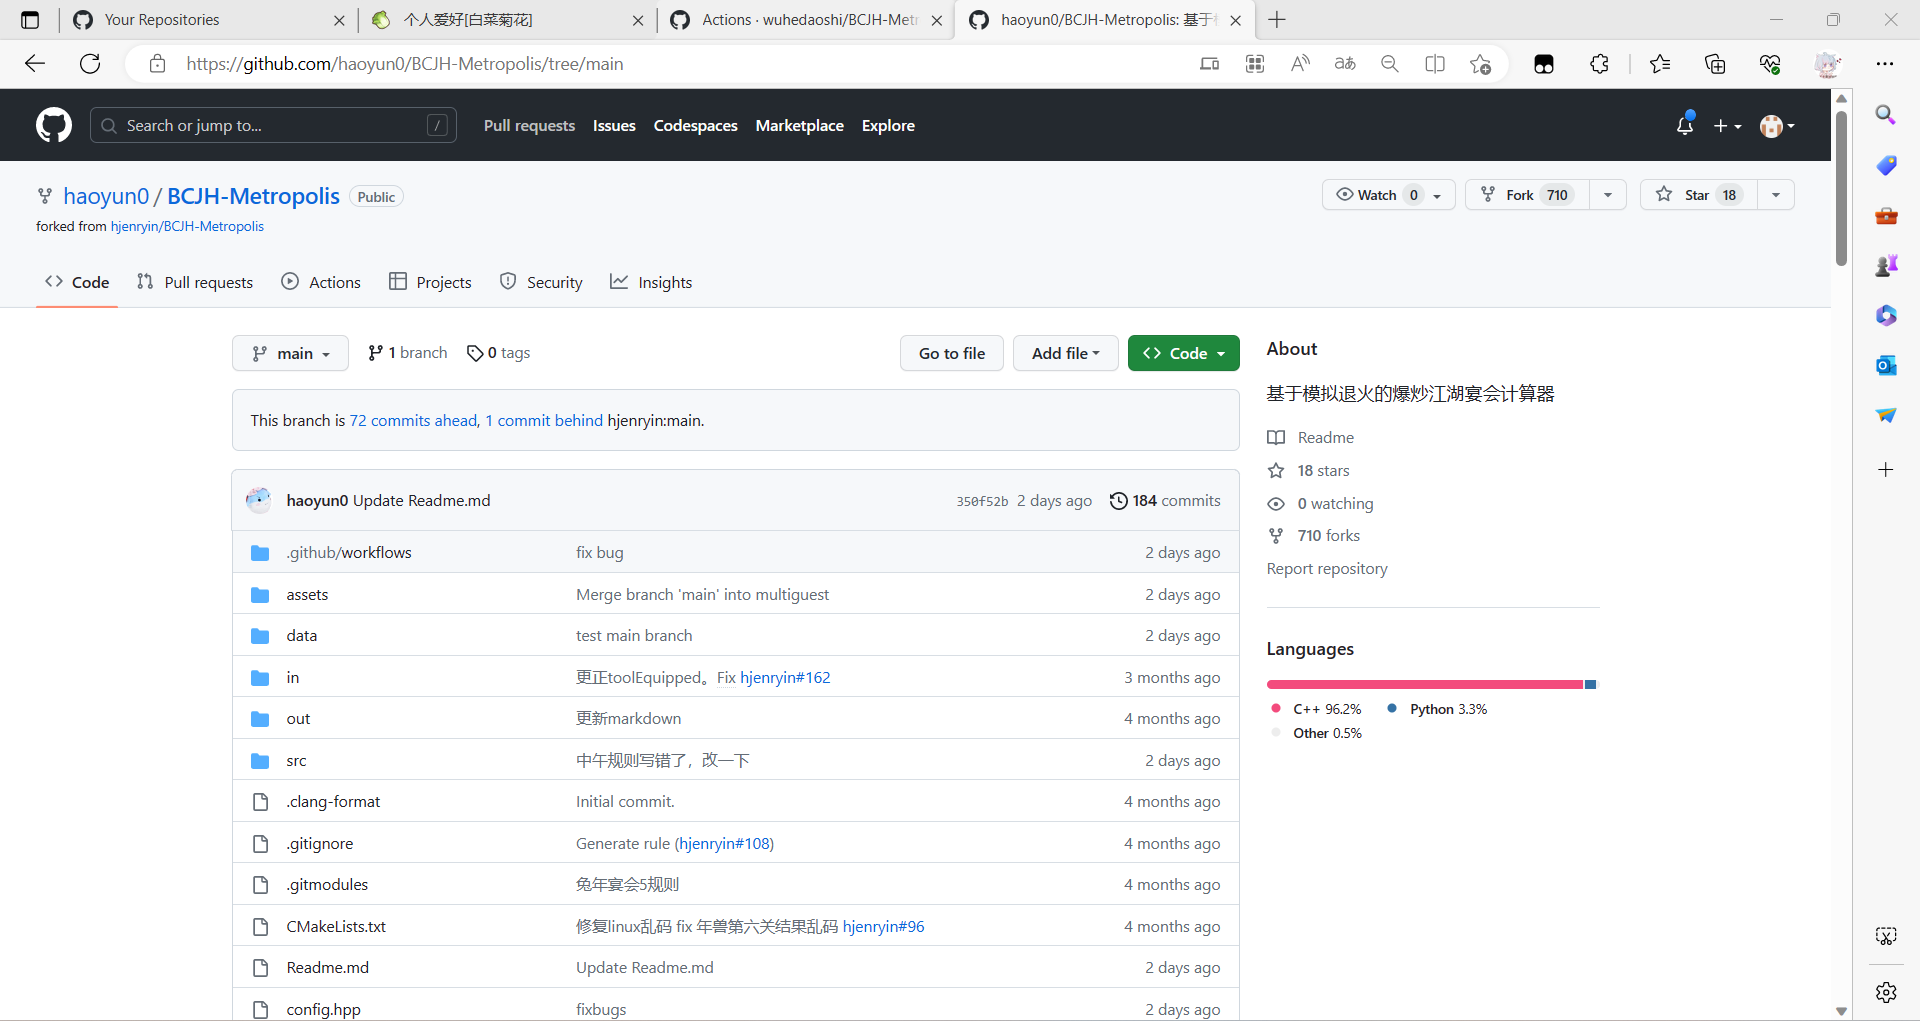Open the plus create-new menu in GitHub header
Screen dimensions: 1920x1021
point(1727,126)
